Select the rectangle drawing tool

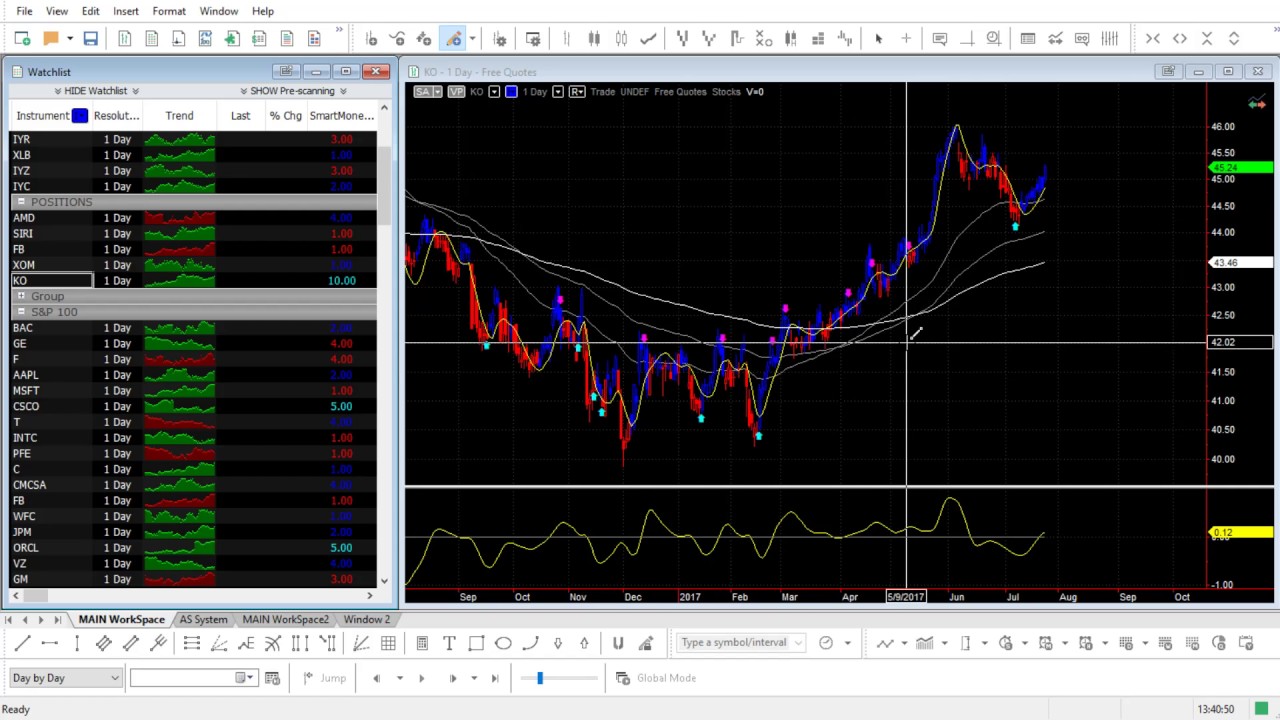point(476,643)
